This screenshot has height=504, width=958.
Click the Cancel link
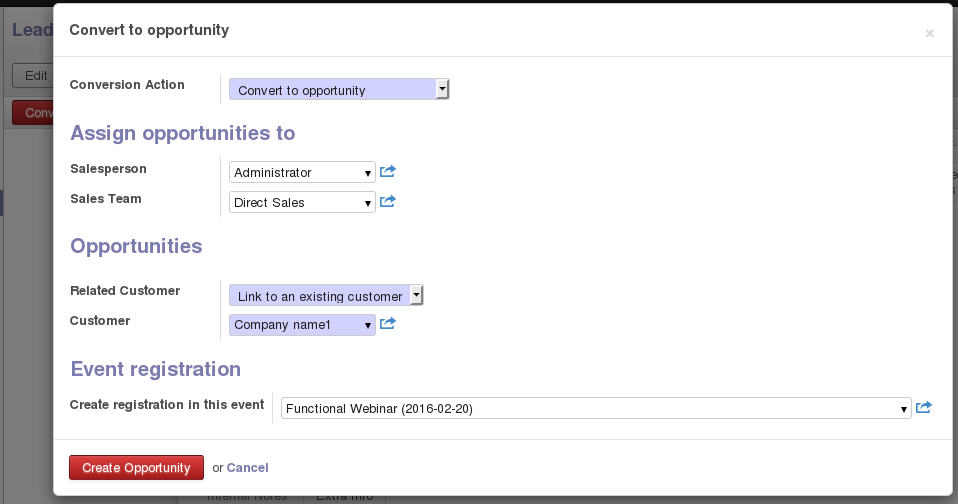pyautogui.click(x=247, y=468)
